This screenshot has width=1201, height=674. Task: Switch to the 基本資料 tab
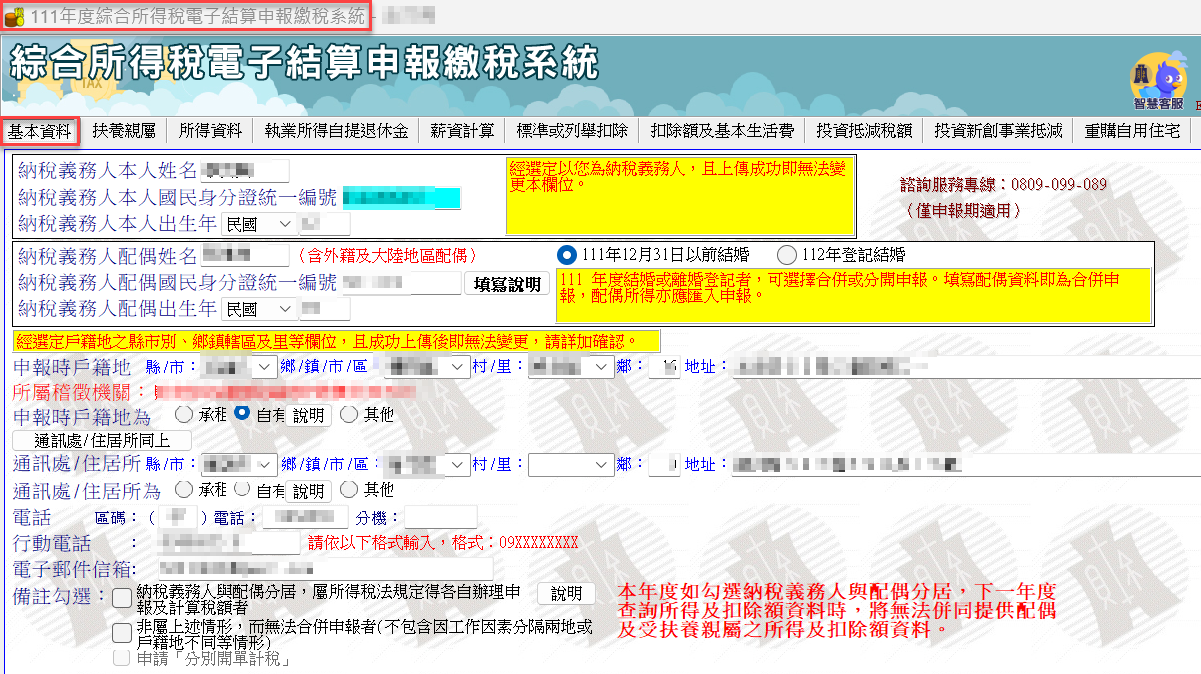(x=40, y=131)
